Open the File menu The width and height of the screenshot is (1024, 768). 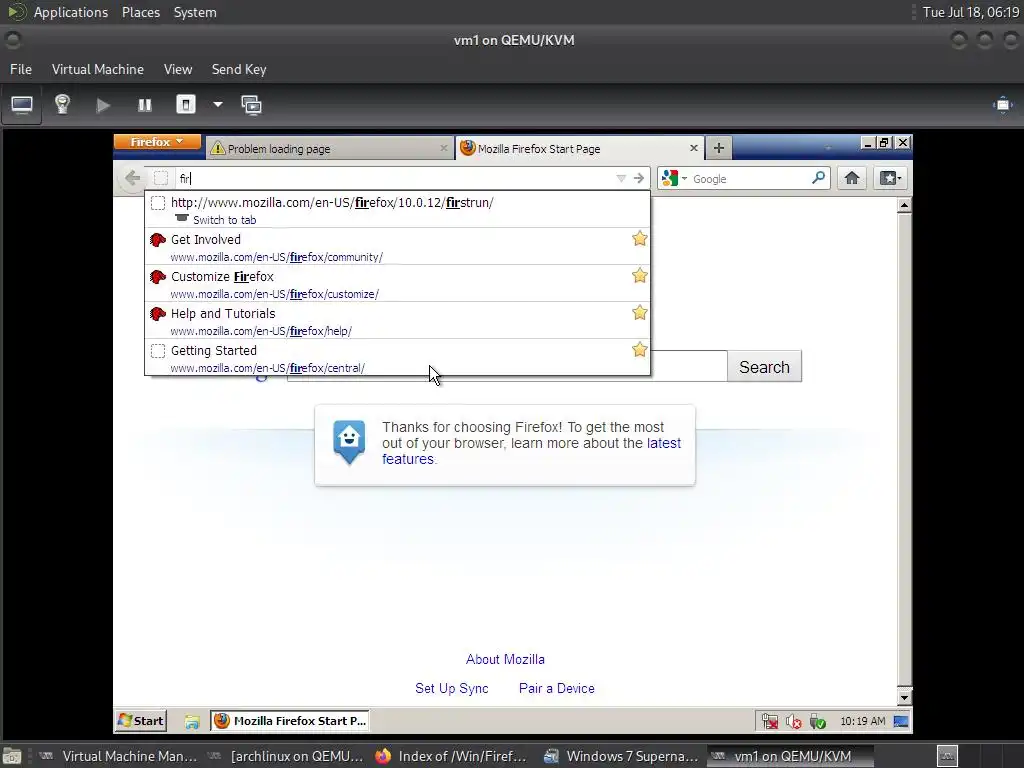21,69
